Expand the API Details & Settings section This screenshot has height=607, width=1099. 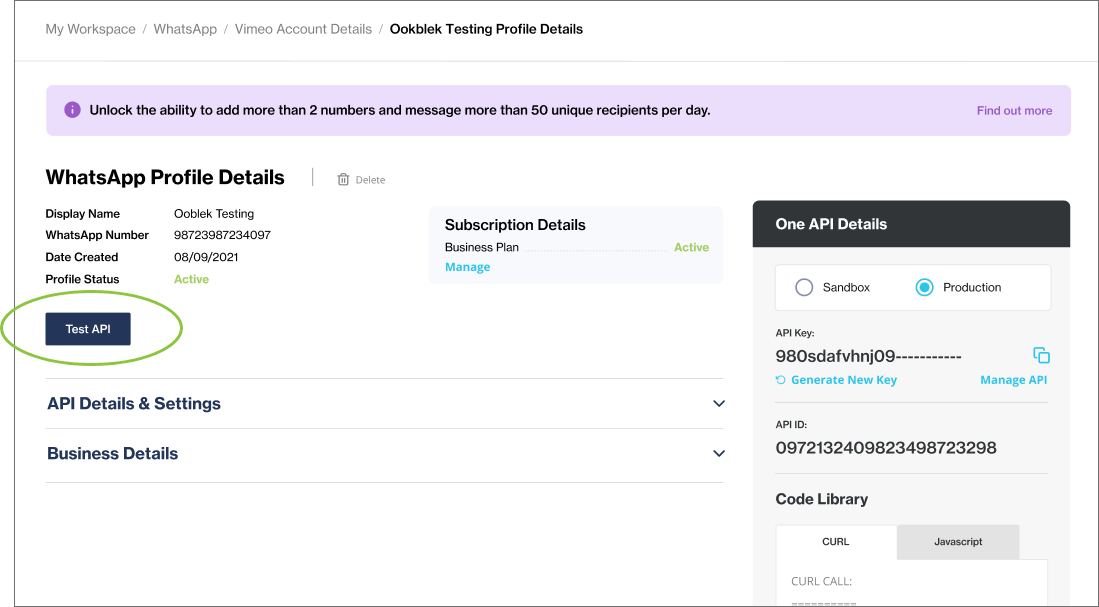point(718,404)
